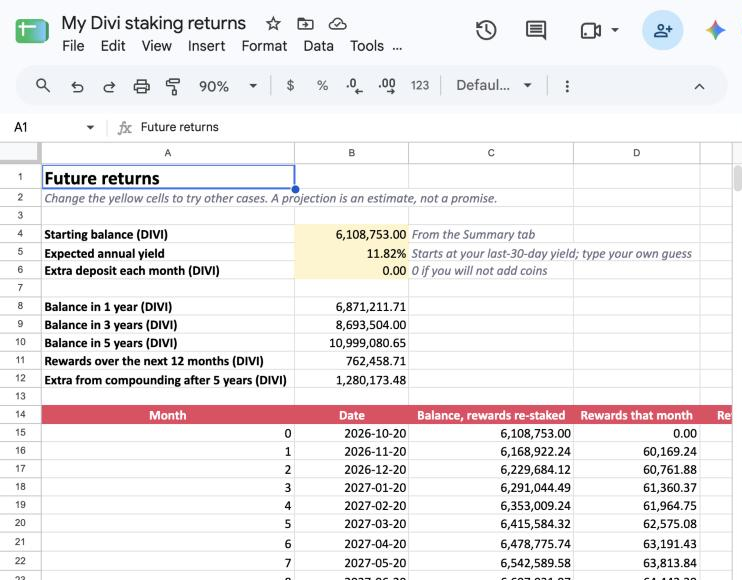
Task: Select the cell with 762,458.71
Action: tap(351, 361)
